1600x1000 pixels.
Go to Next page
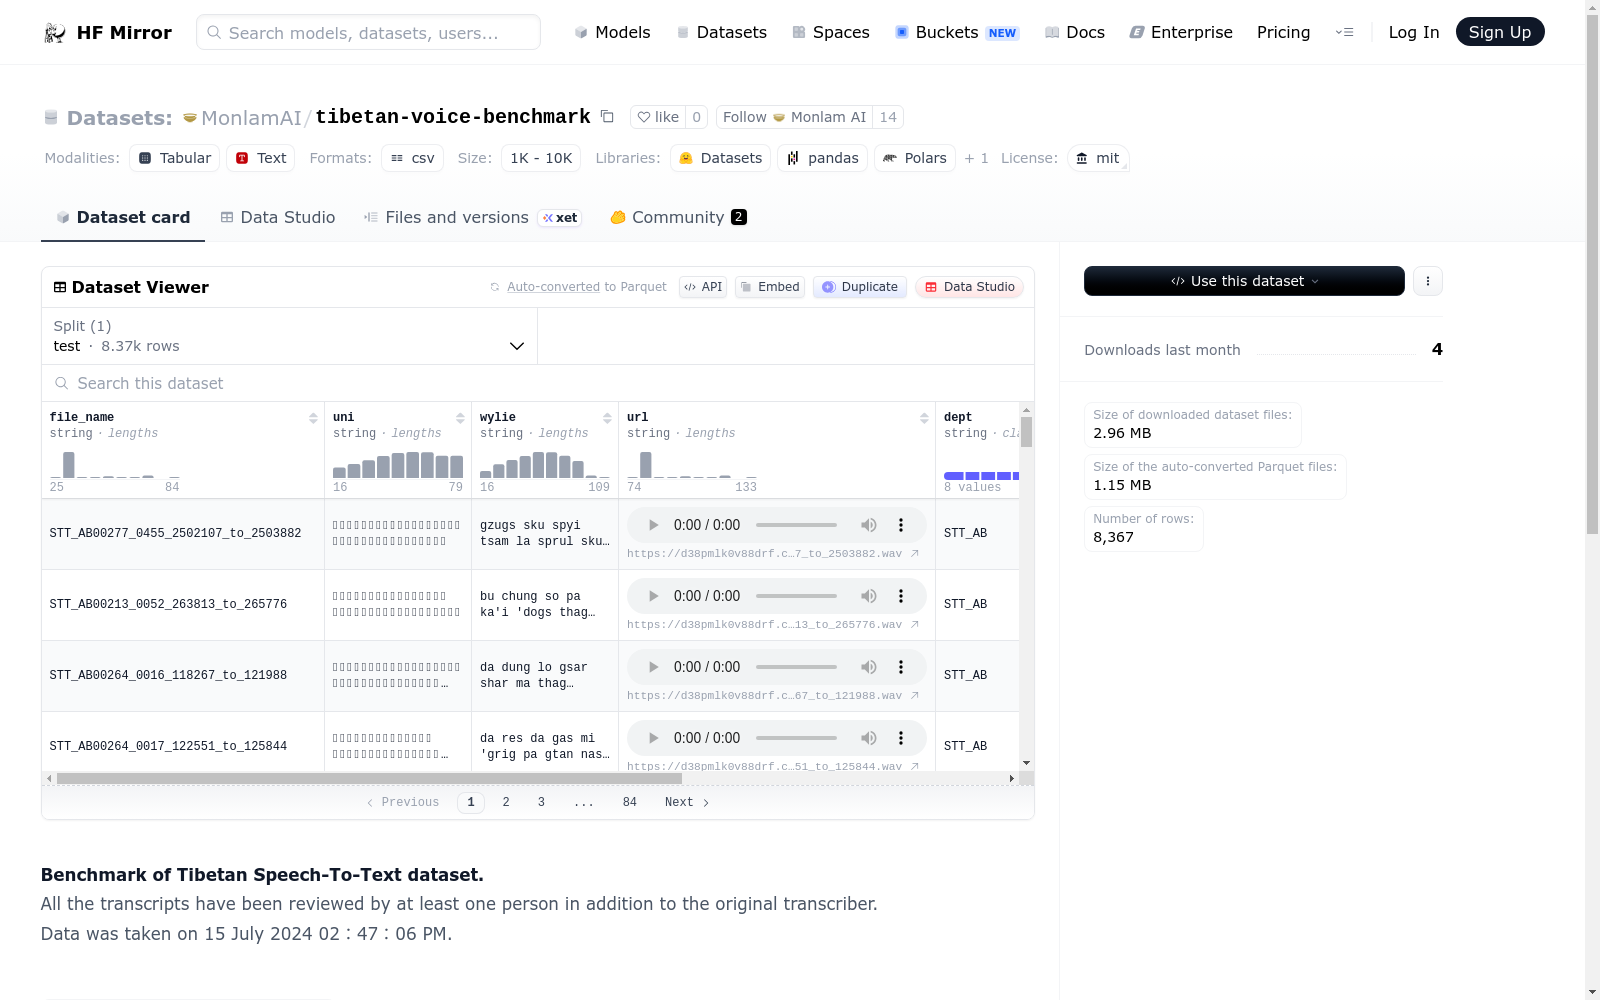coord(687,802)
